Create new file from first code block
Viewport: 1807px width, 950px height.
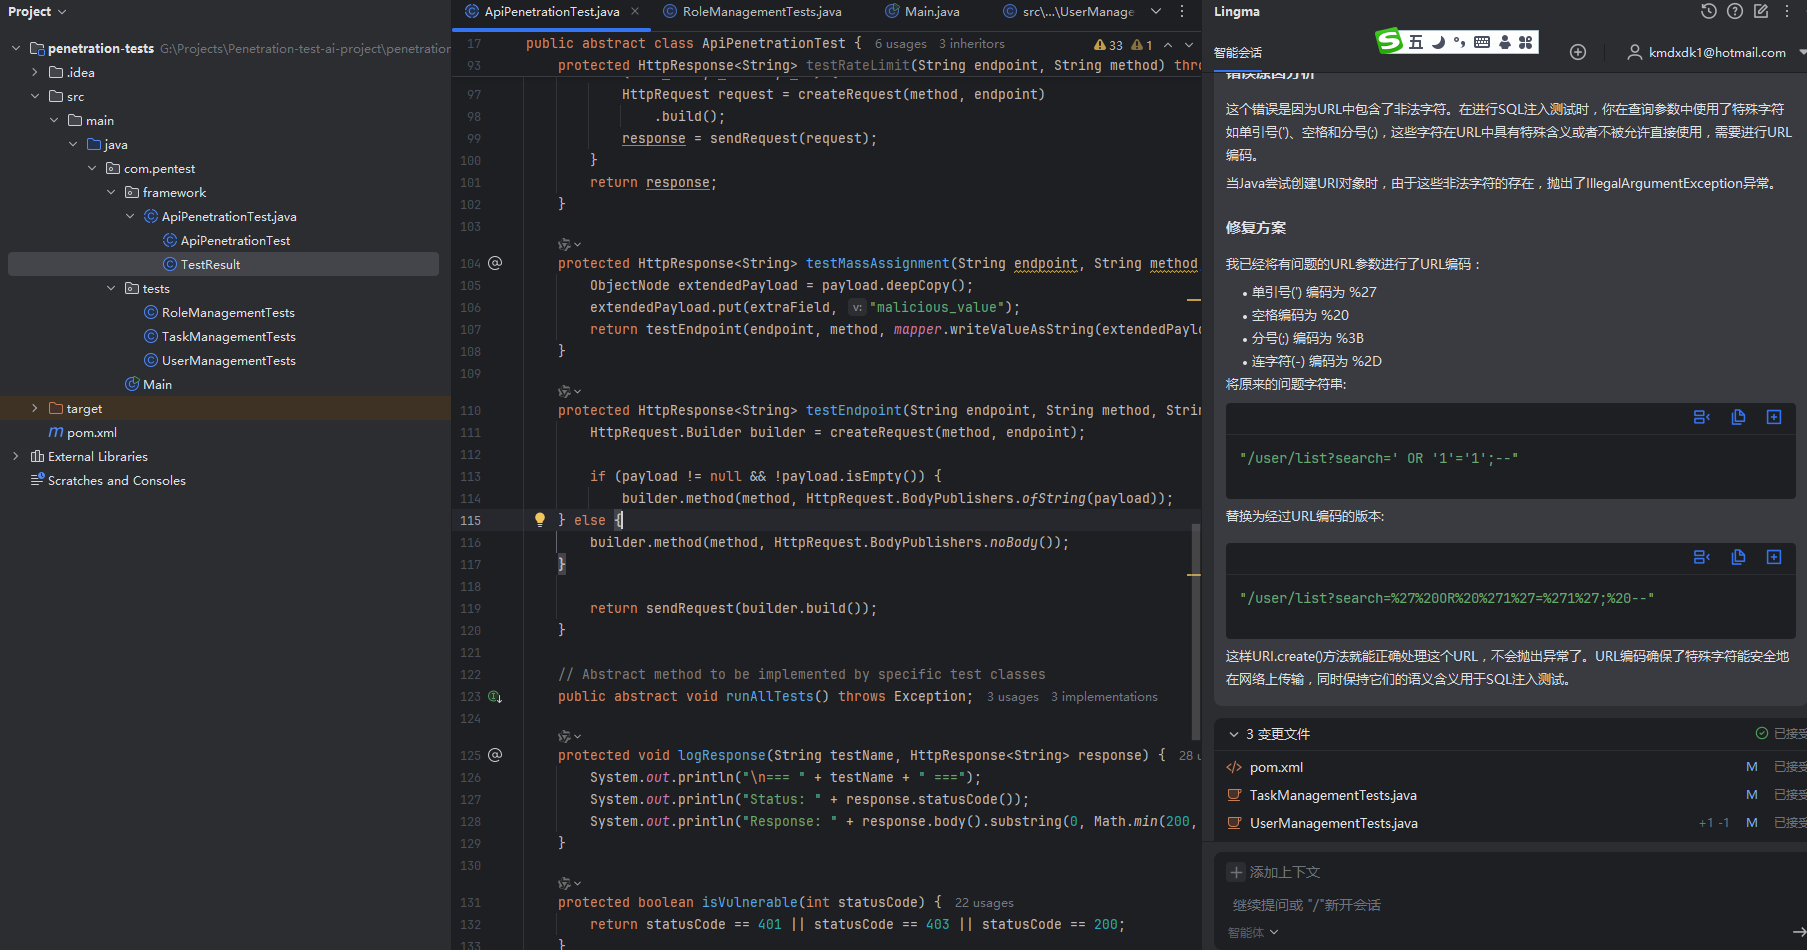1774,417
